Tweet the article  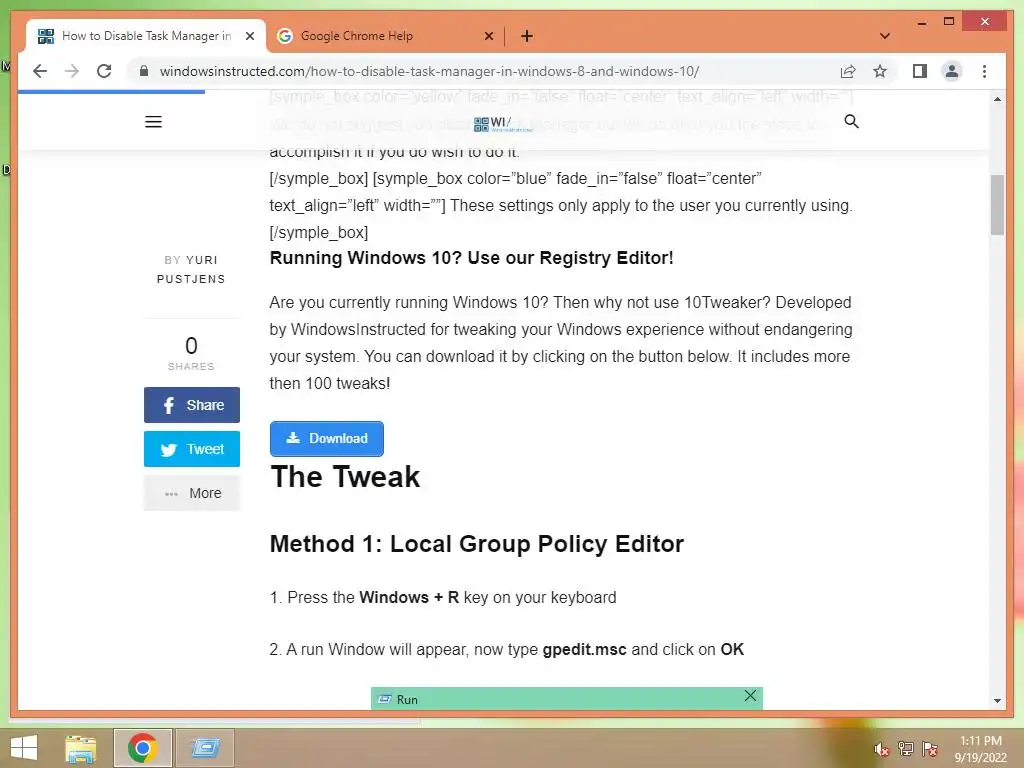[192, 449]
